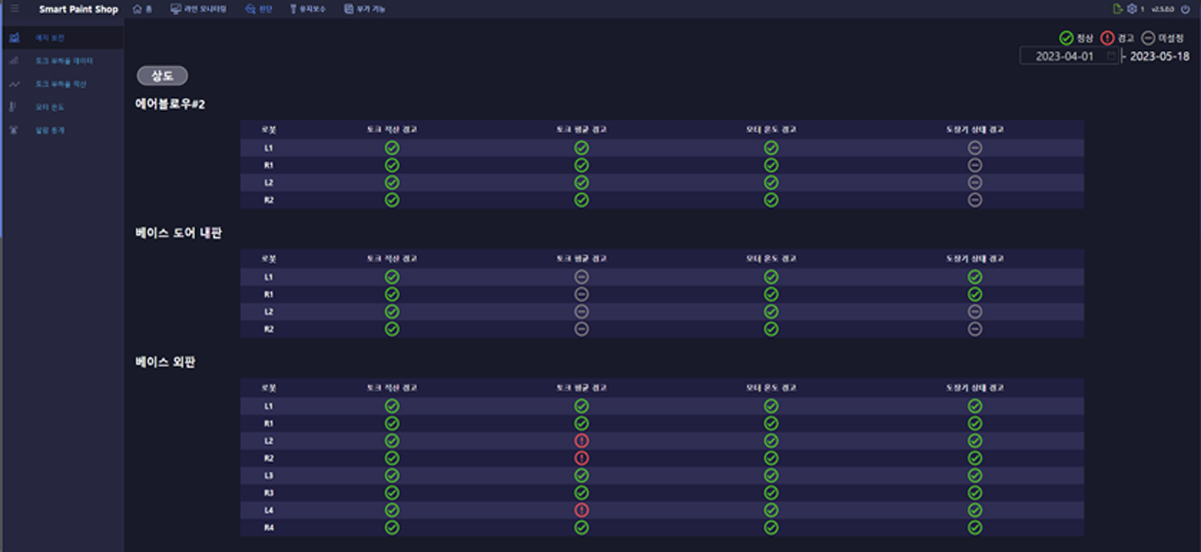Viewport: 1201px width, 552px height.
Task: Click the red 경고 legend icon
Action: pyautogui.click(x=1107, y=38)
